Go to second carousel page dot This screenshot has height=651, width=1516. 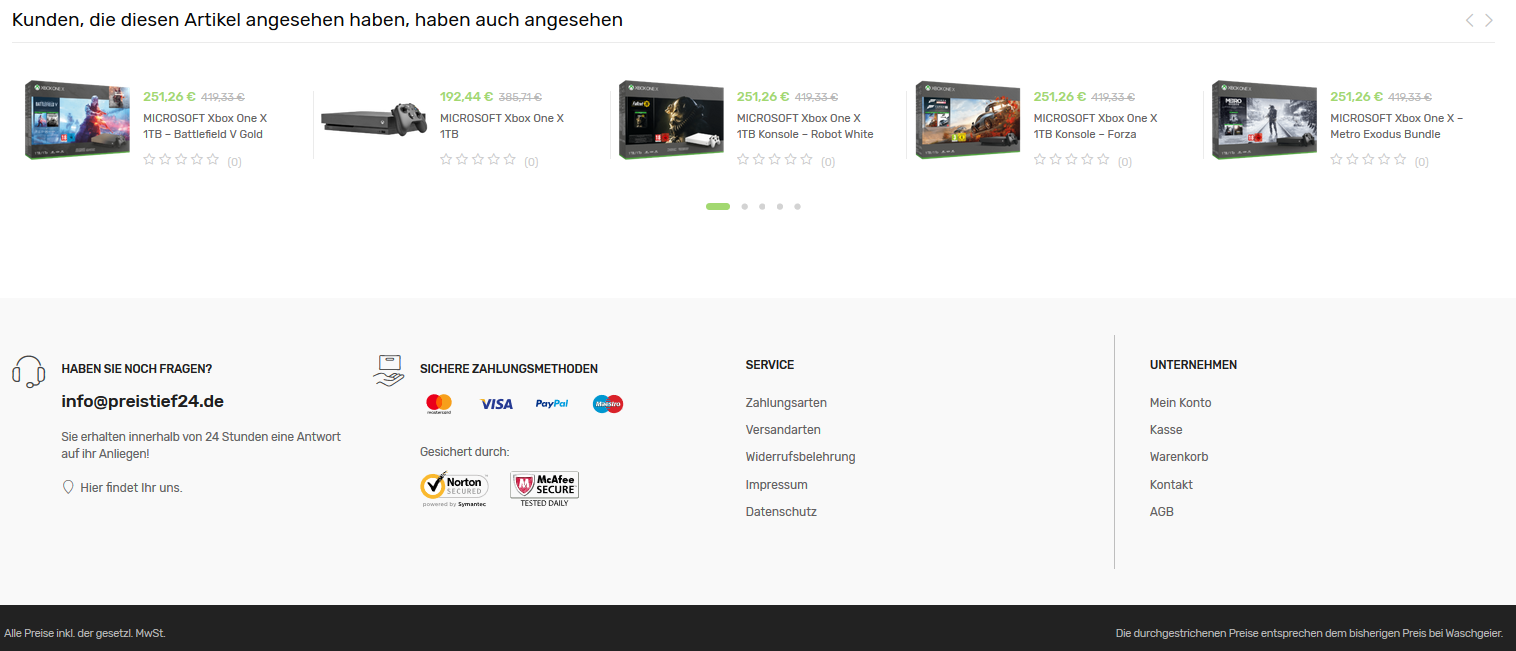pyautogui.click(x=745, y=207)
